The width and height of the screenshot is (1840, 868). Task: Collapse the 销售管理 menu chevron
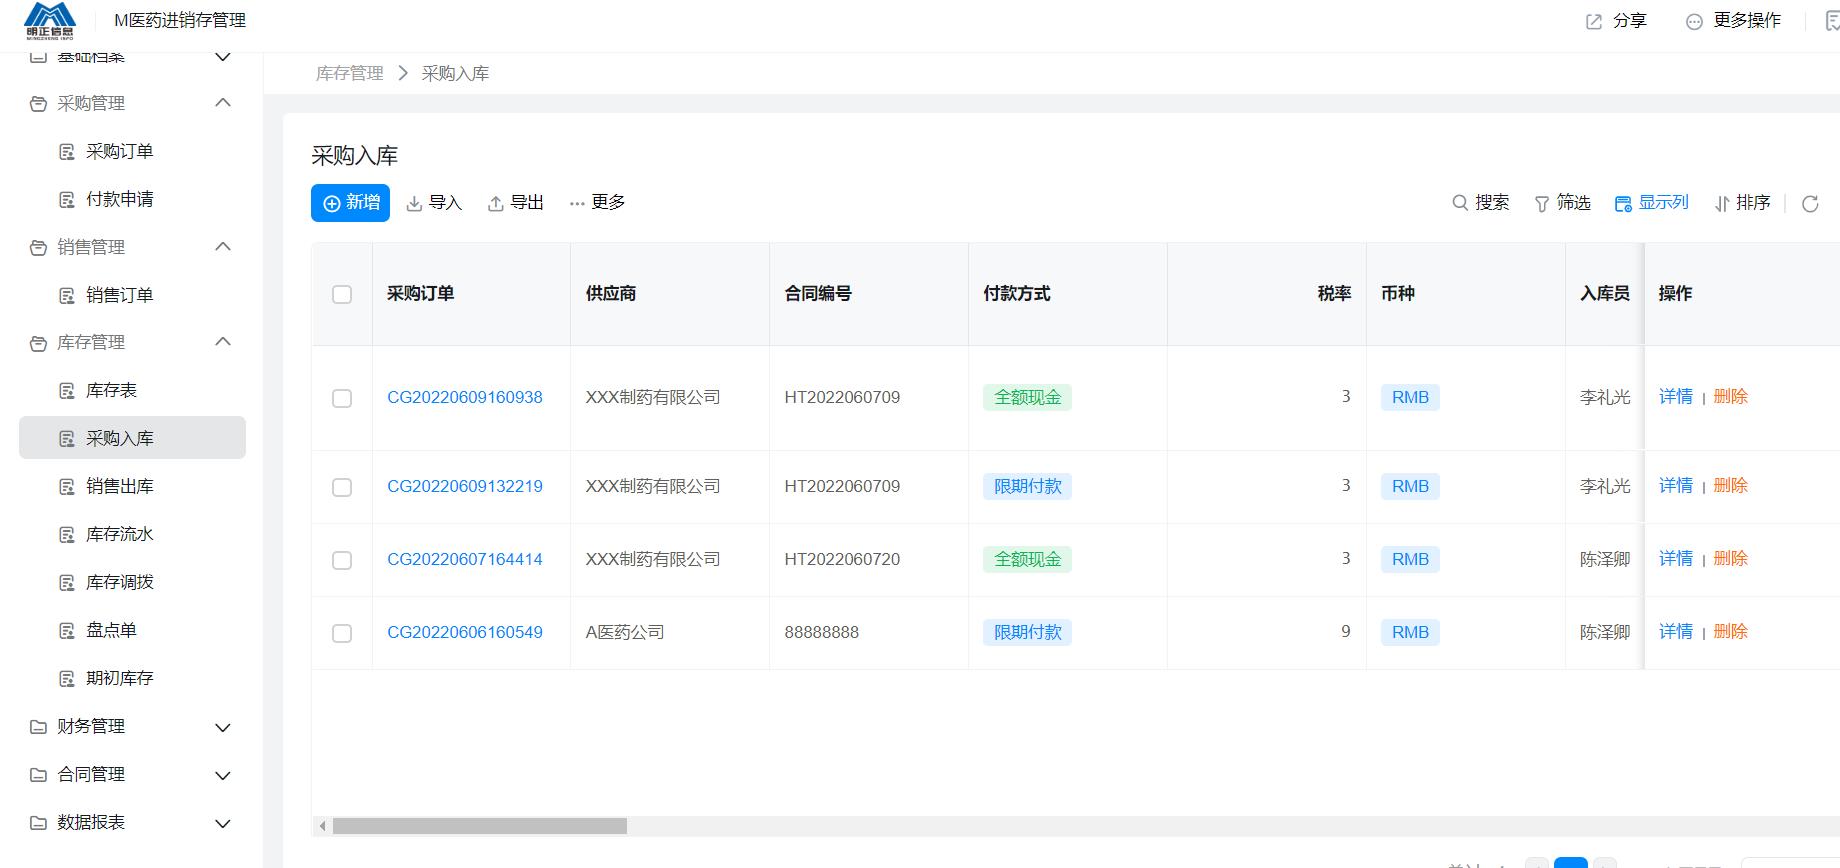[x=223, y=246]
